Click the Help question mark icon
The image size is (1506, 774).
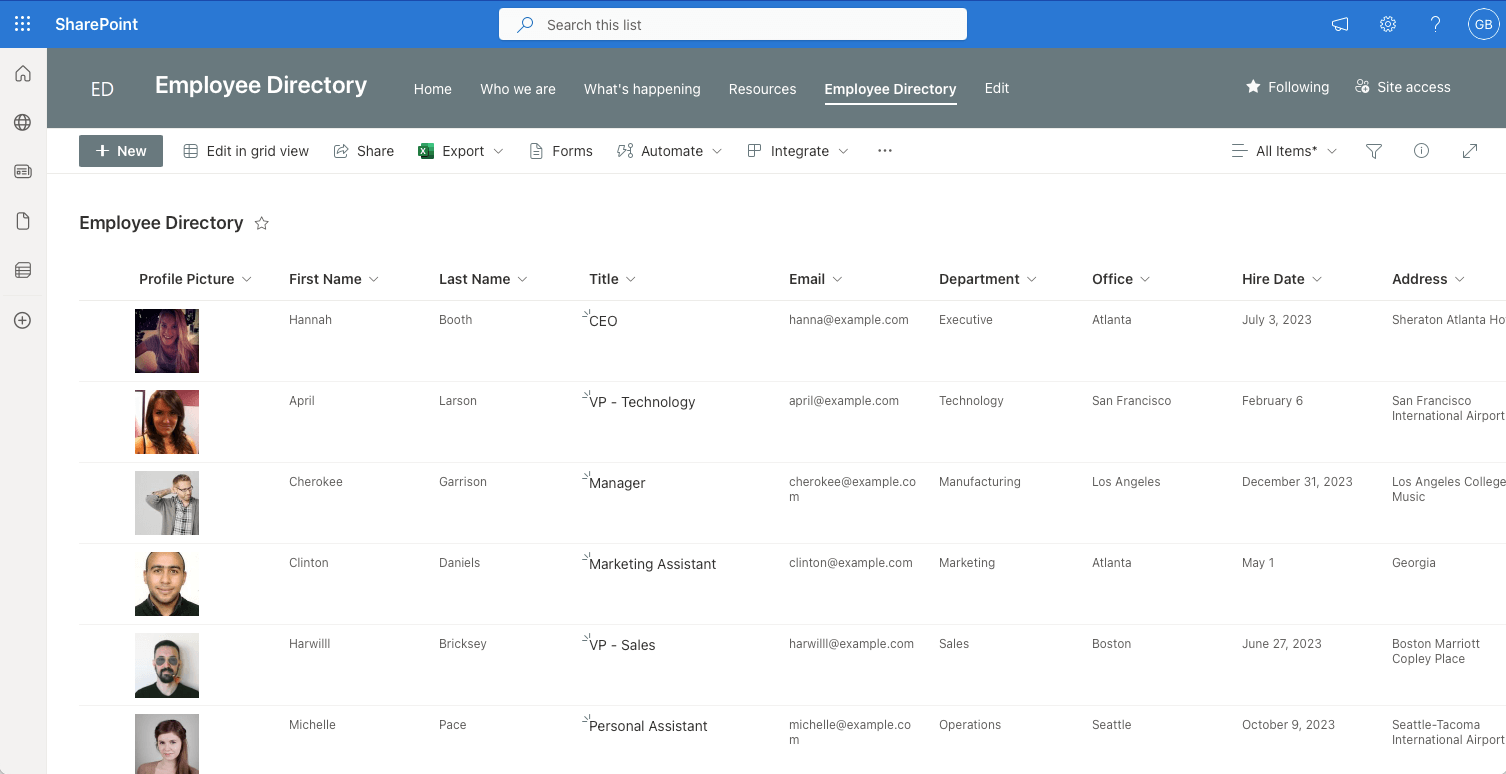point(1435,24)
